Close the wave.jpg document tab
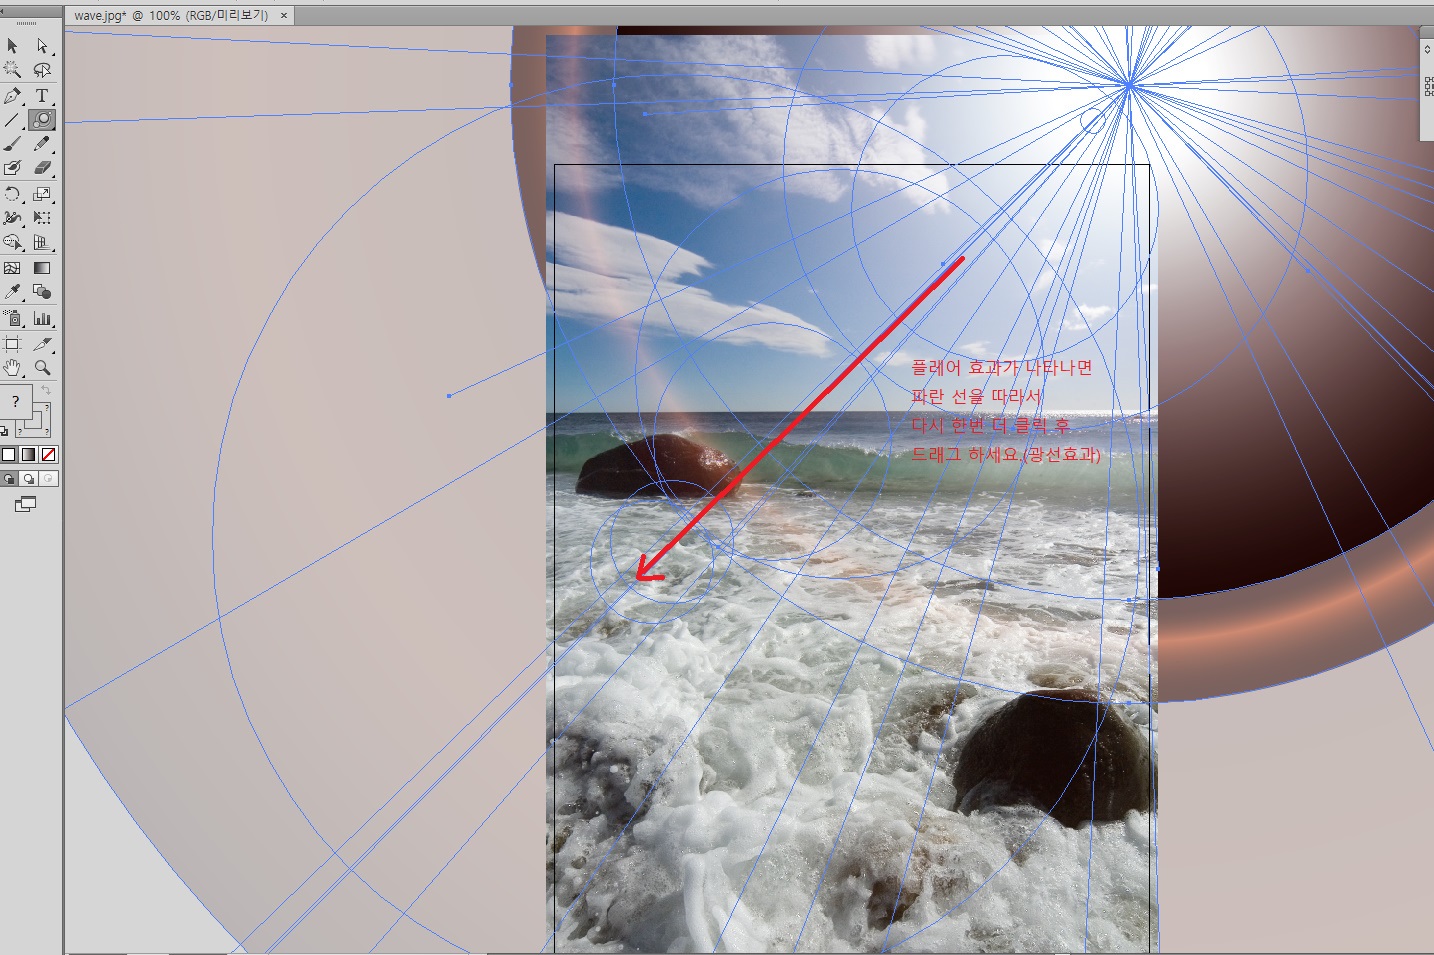 pos(284,16)
